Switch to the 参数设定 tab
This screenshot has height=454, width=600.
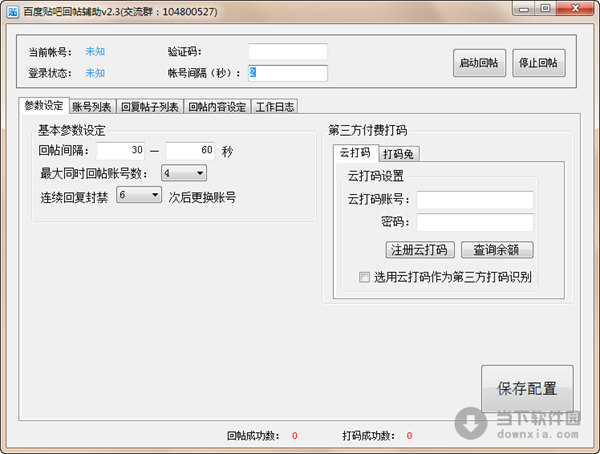[x=44, y=106]
